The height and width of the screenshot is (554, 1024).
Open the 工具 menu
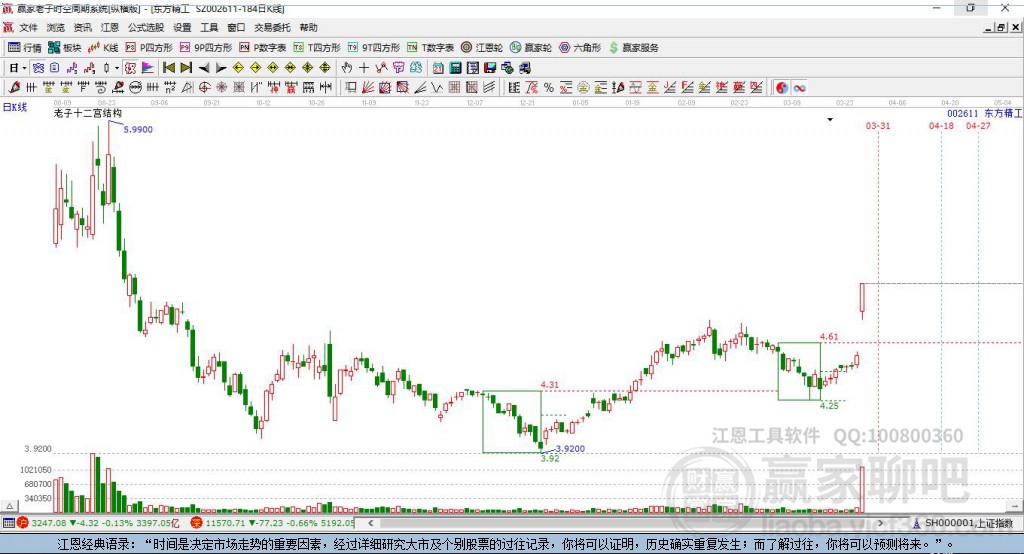(x=209, y=27)
